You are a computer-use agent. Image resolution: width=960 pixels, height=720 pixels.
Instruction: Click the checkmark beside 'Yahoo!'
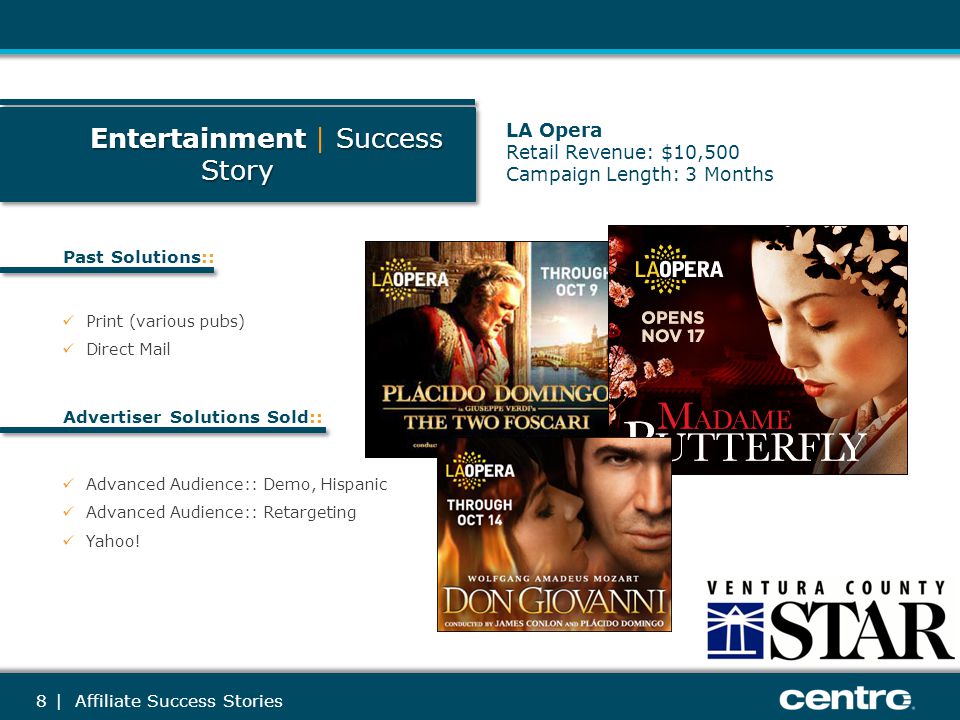(69, 540)
